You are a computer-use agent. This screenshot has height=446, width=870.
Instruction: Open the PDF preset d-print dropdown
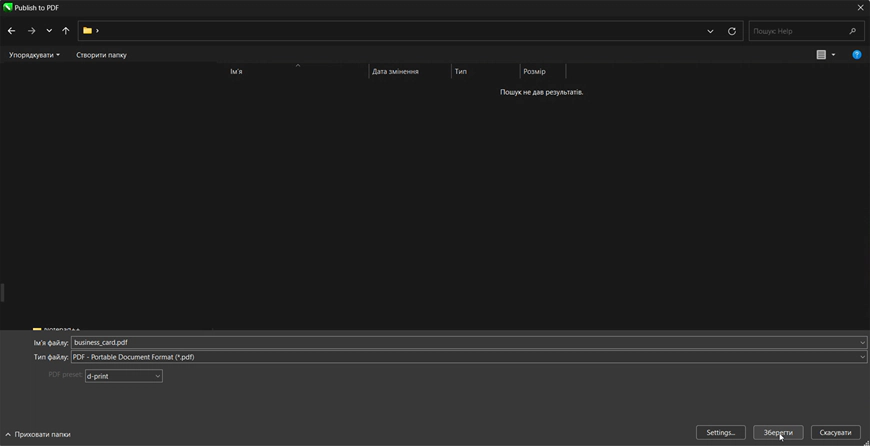click(123, 376)
